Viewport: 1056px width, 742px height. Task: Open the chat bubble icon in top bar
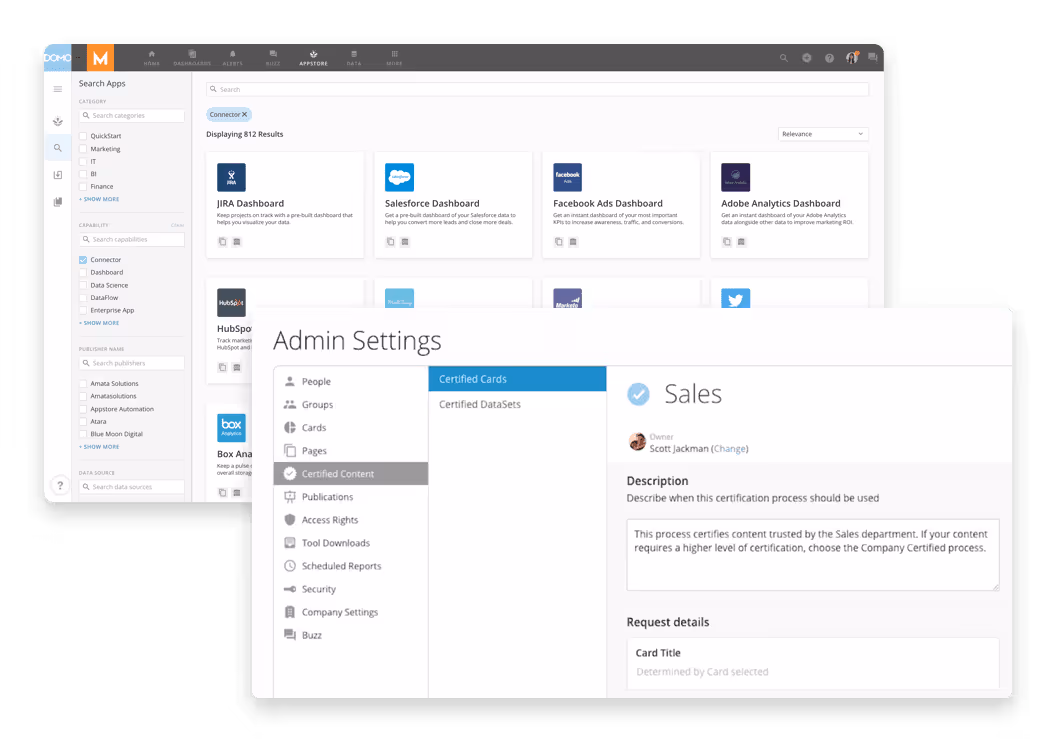coord(873,58)
